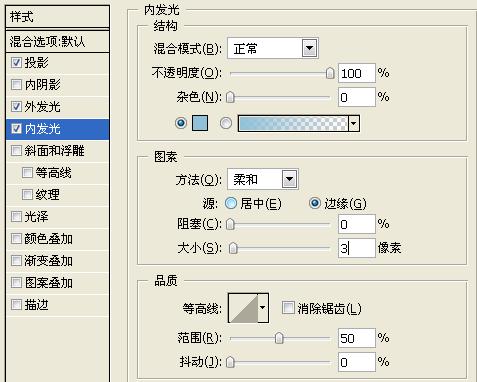Select the 居中 source radio button

coord(231,203)
